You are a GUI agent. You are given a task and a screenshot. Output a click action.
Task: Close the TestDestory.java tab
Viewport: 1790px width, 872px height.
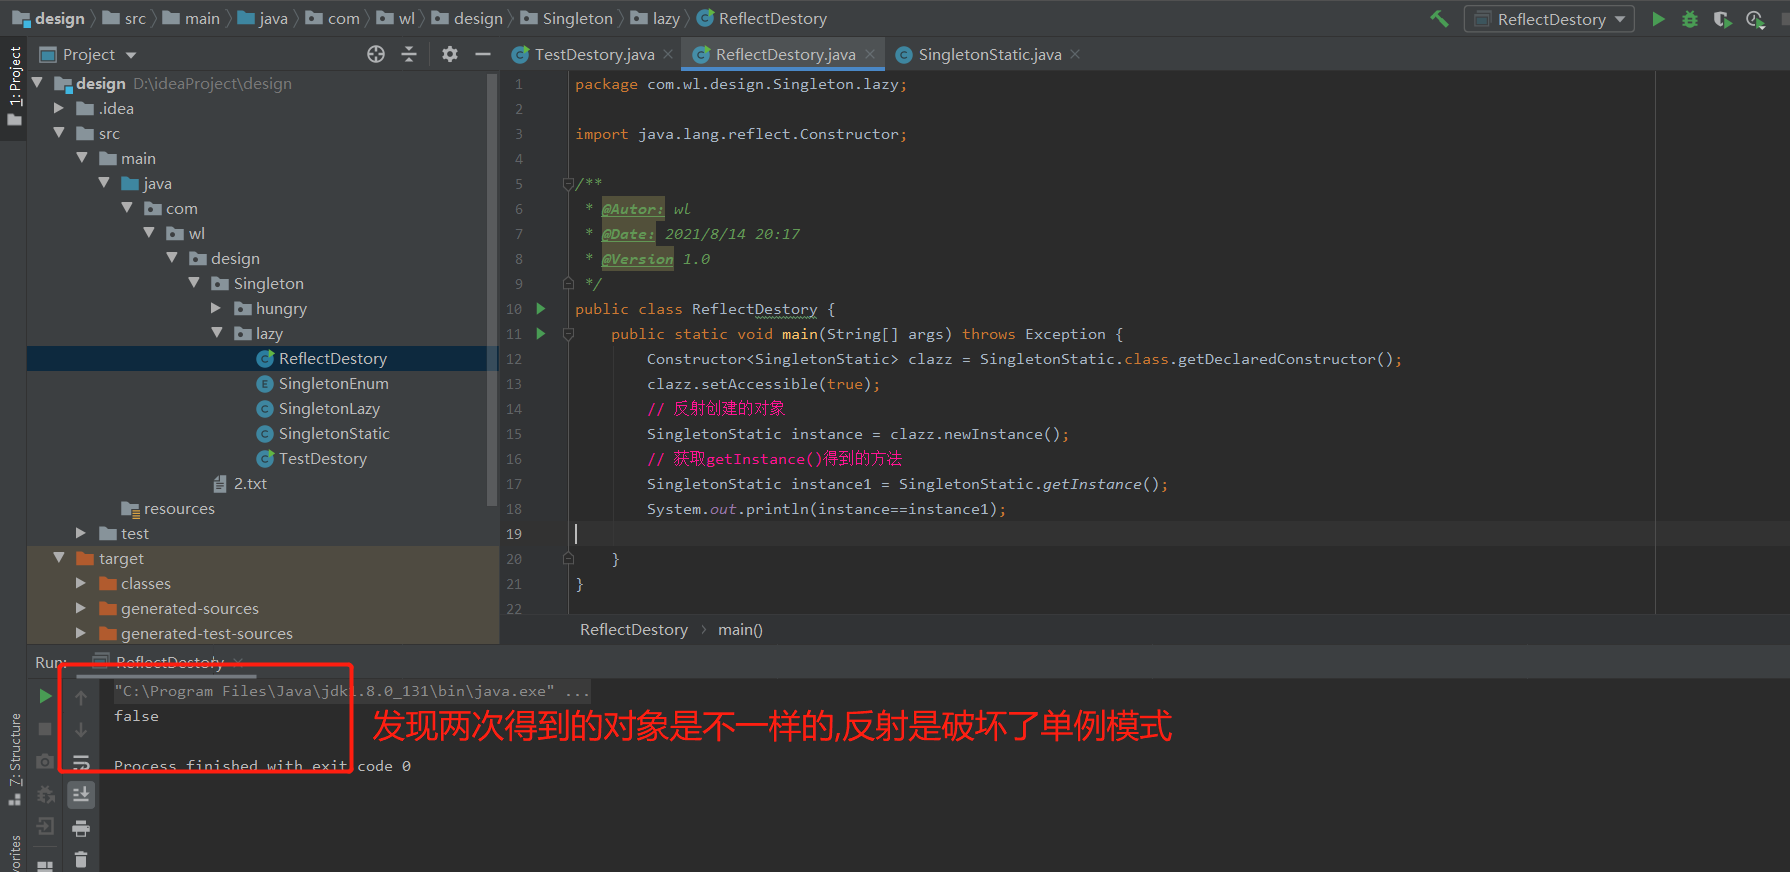[668, 54]
